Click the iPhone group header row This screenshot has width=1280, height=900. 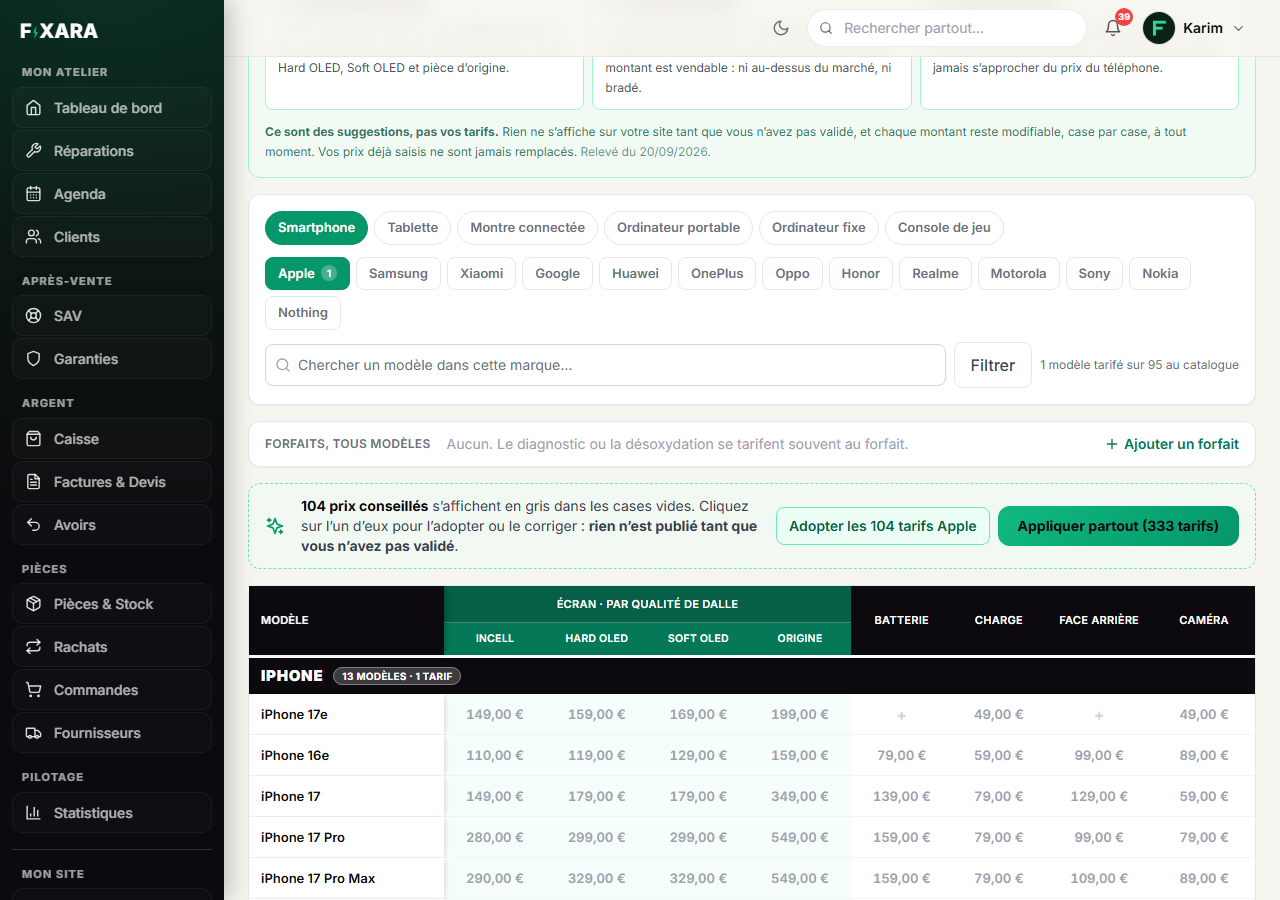[x=752, y=676]
